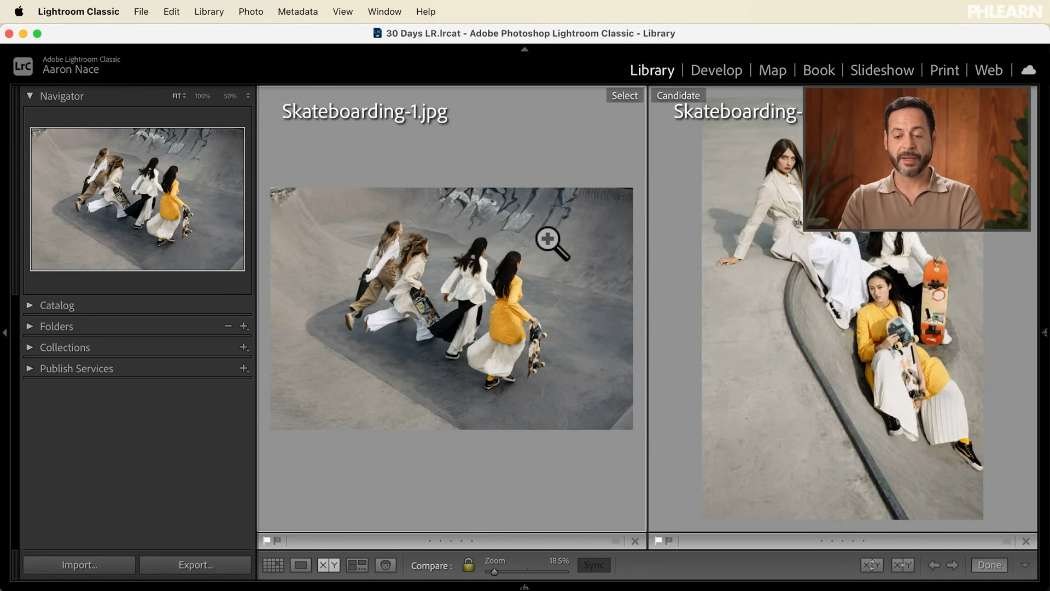Click the Navigator preview thumbnail
This screenshot has height=591, width=1050.
coord(137,199)
